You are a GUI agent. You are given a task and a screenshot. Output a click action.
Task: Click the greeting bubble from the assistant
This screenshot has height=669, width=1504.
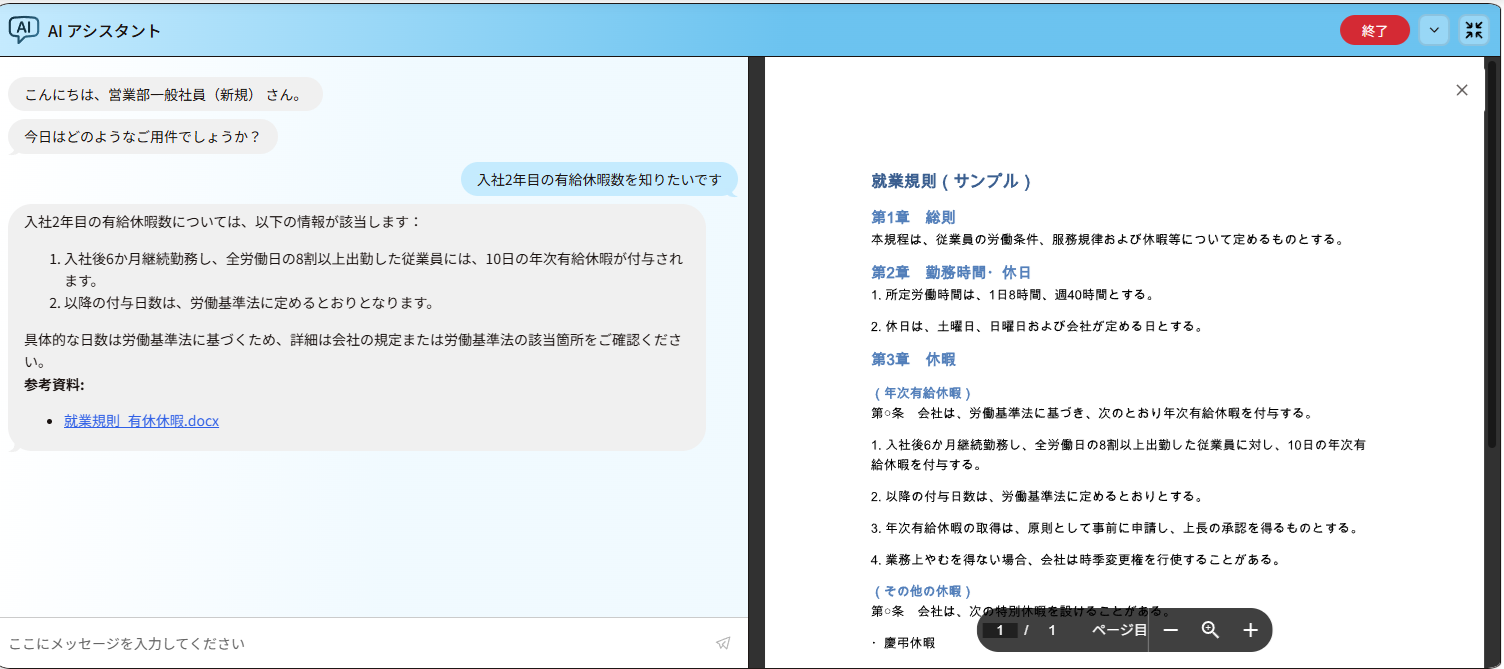(164, 93)
